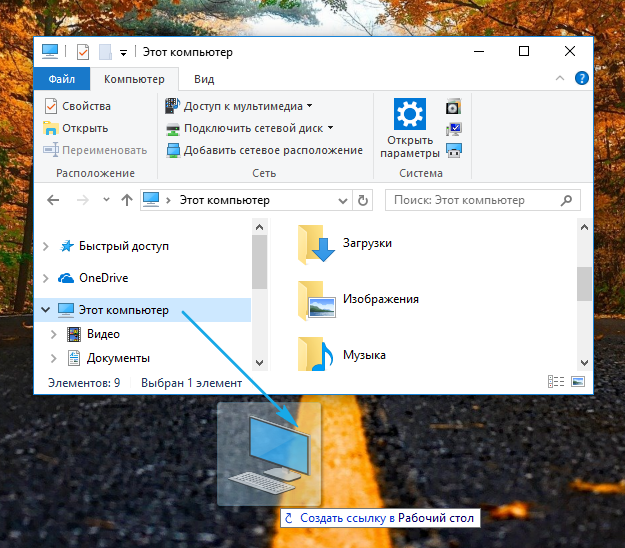Click the OneDrive cloud icon
Viewport: 625px width, 548px height.
(x=66, y=278)
